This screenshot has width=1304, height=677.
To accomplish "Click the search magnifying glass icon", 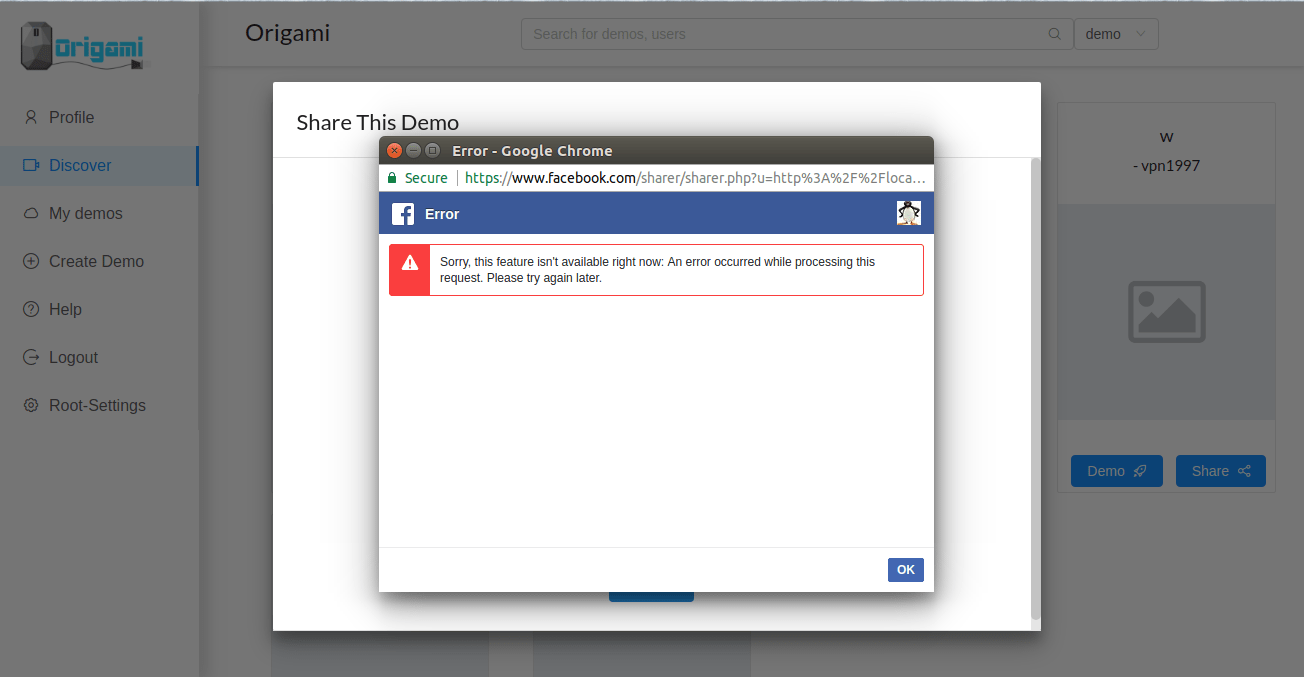I will (1054, 33).
